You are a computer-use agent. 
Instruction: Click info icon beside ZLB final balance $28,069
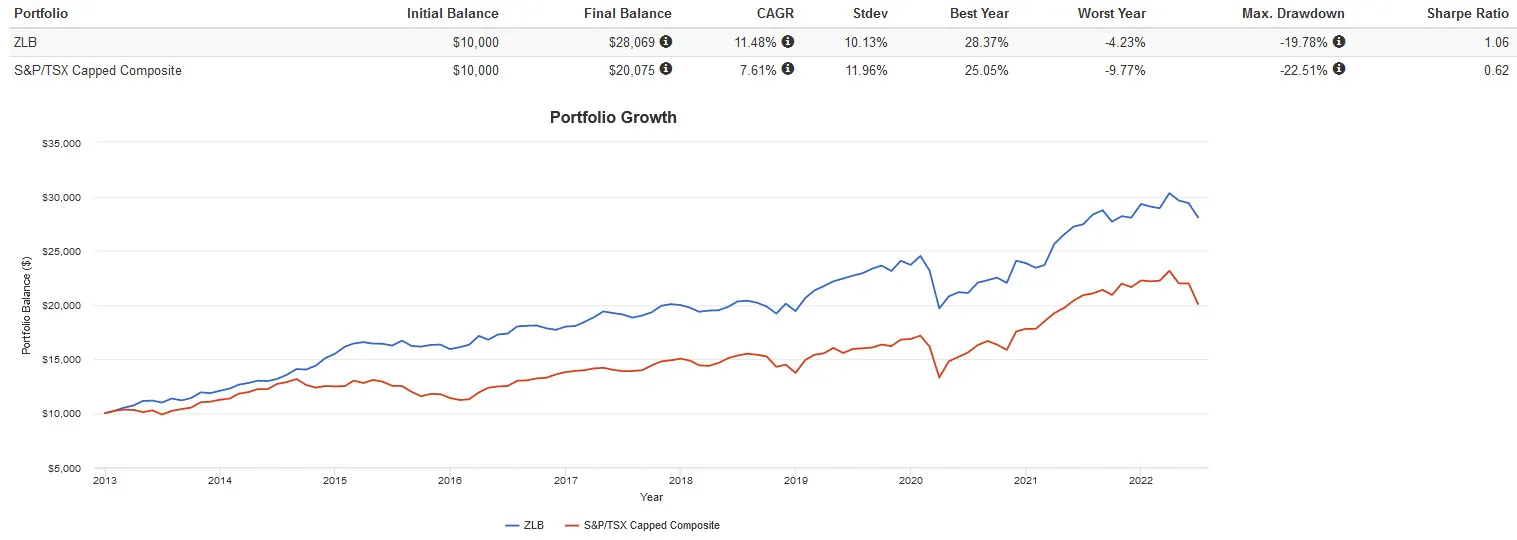pyautogui.click(x=666, y=42)
